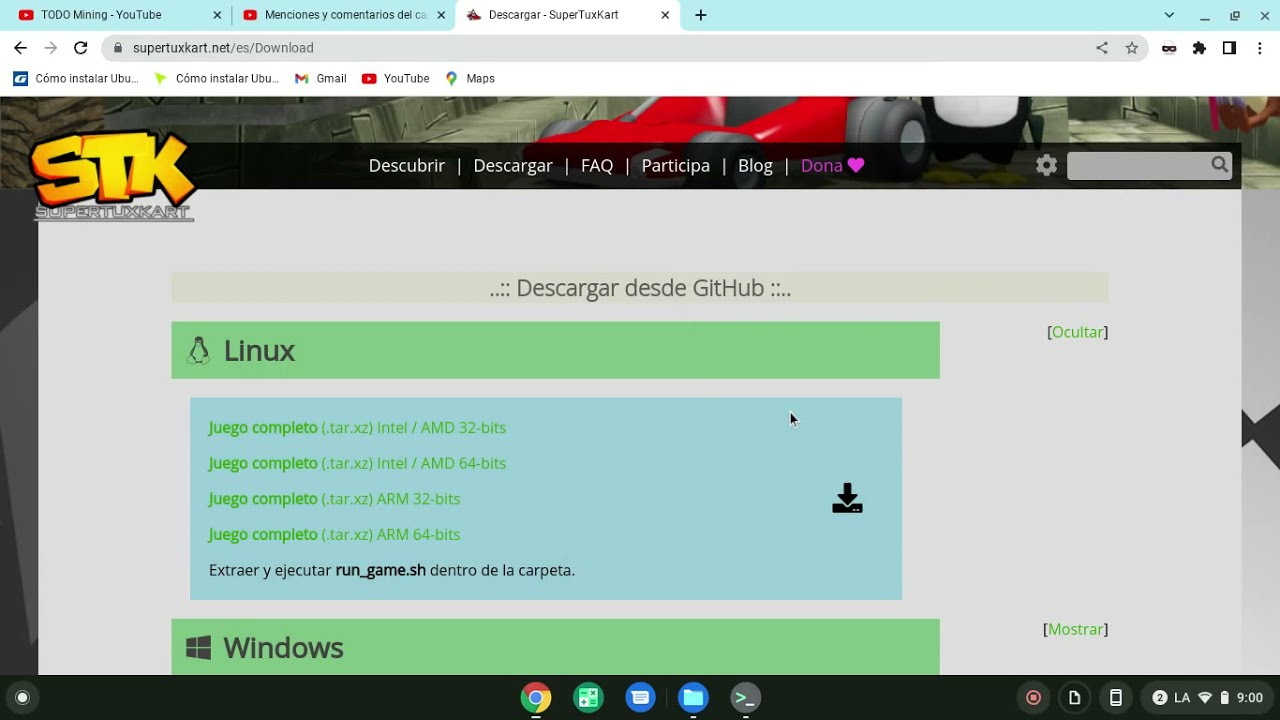Launch Chrome from the shelf
Image resolution: width=1280 pixels, height=720 pixels.
[536, 698]
